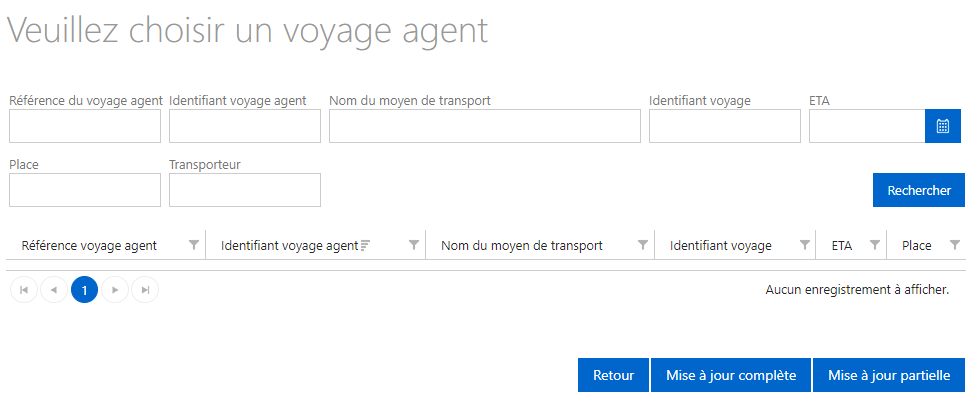Screen dimensions: 969x393
Task: Jump to the last page
Action: [x=145, y=290]
